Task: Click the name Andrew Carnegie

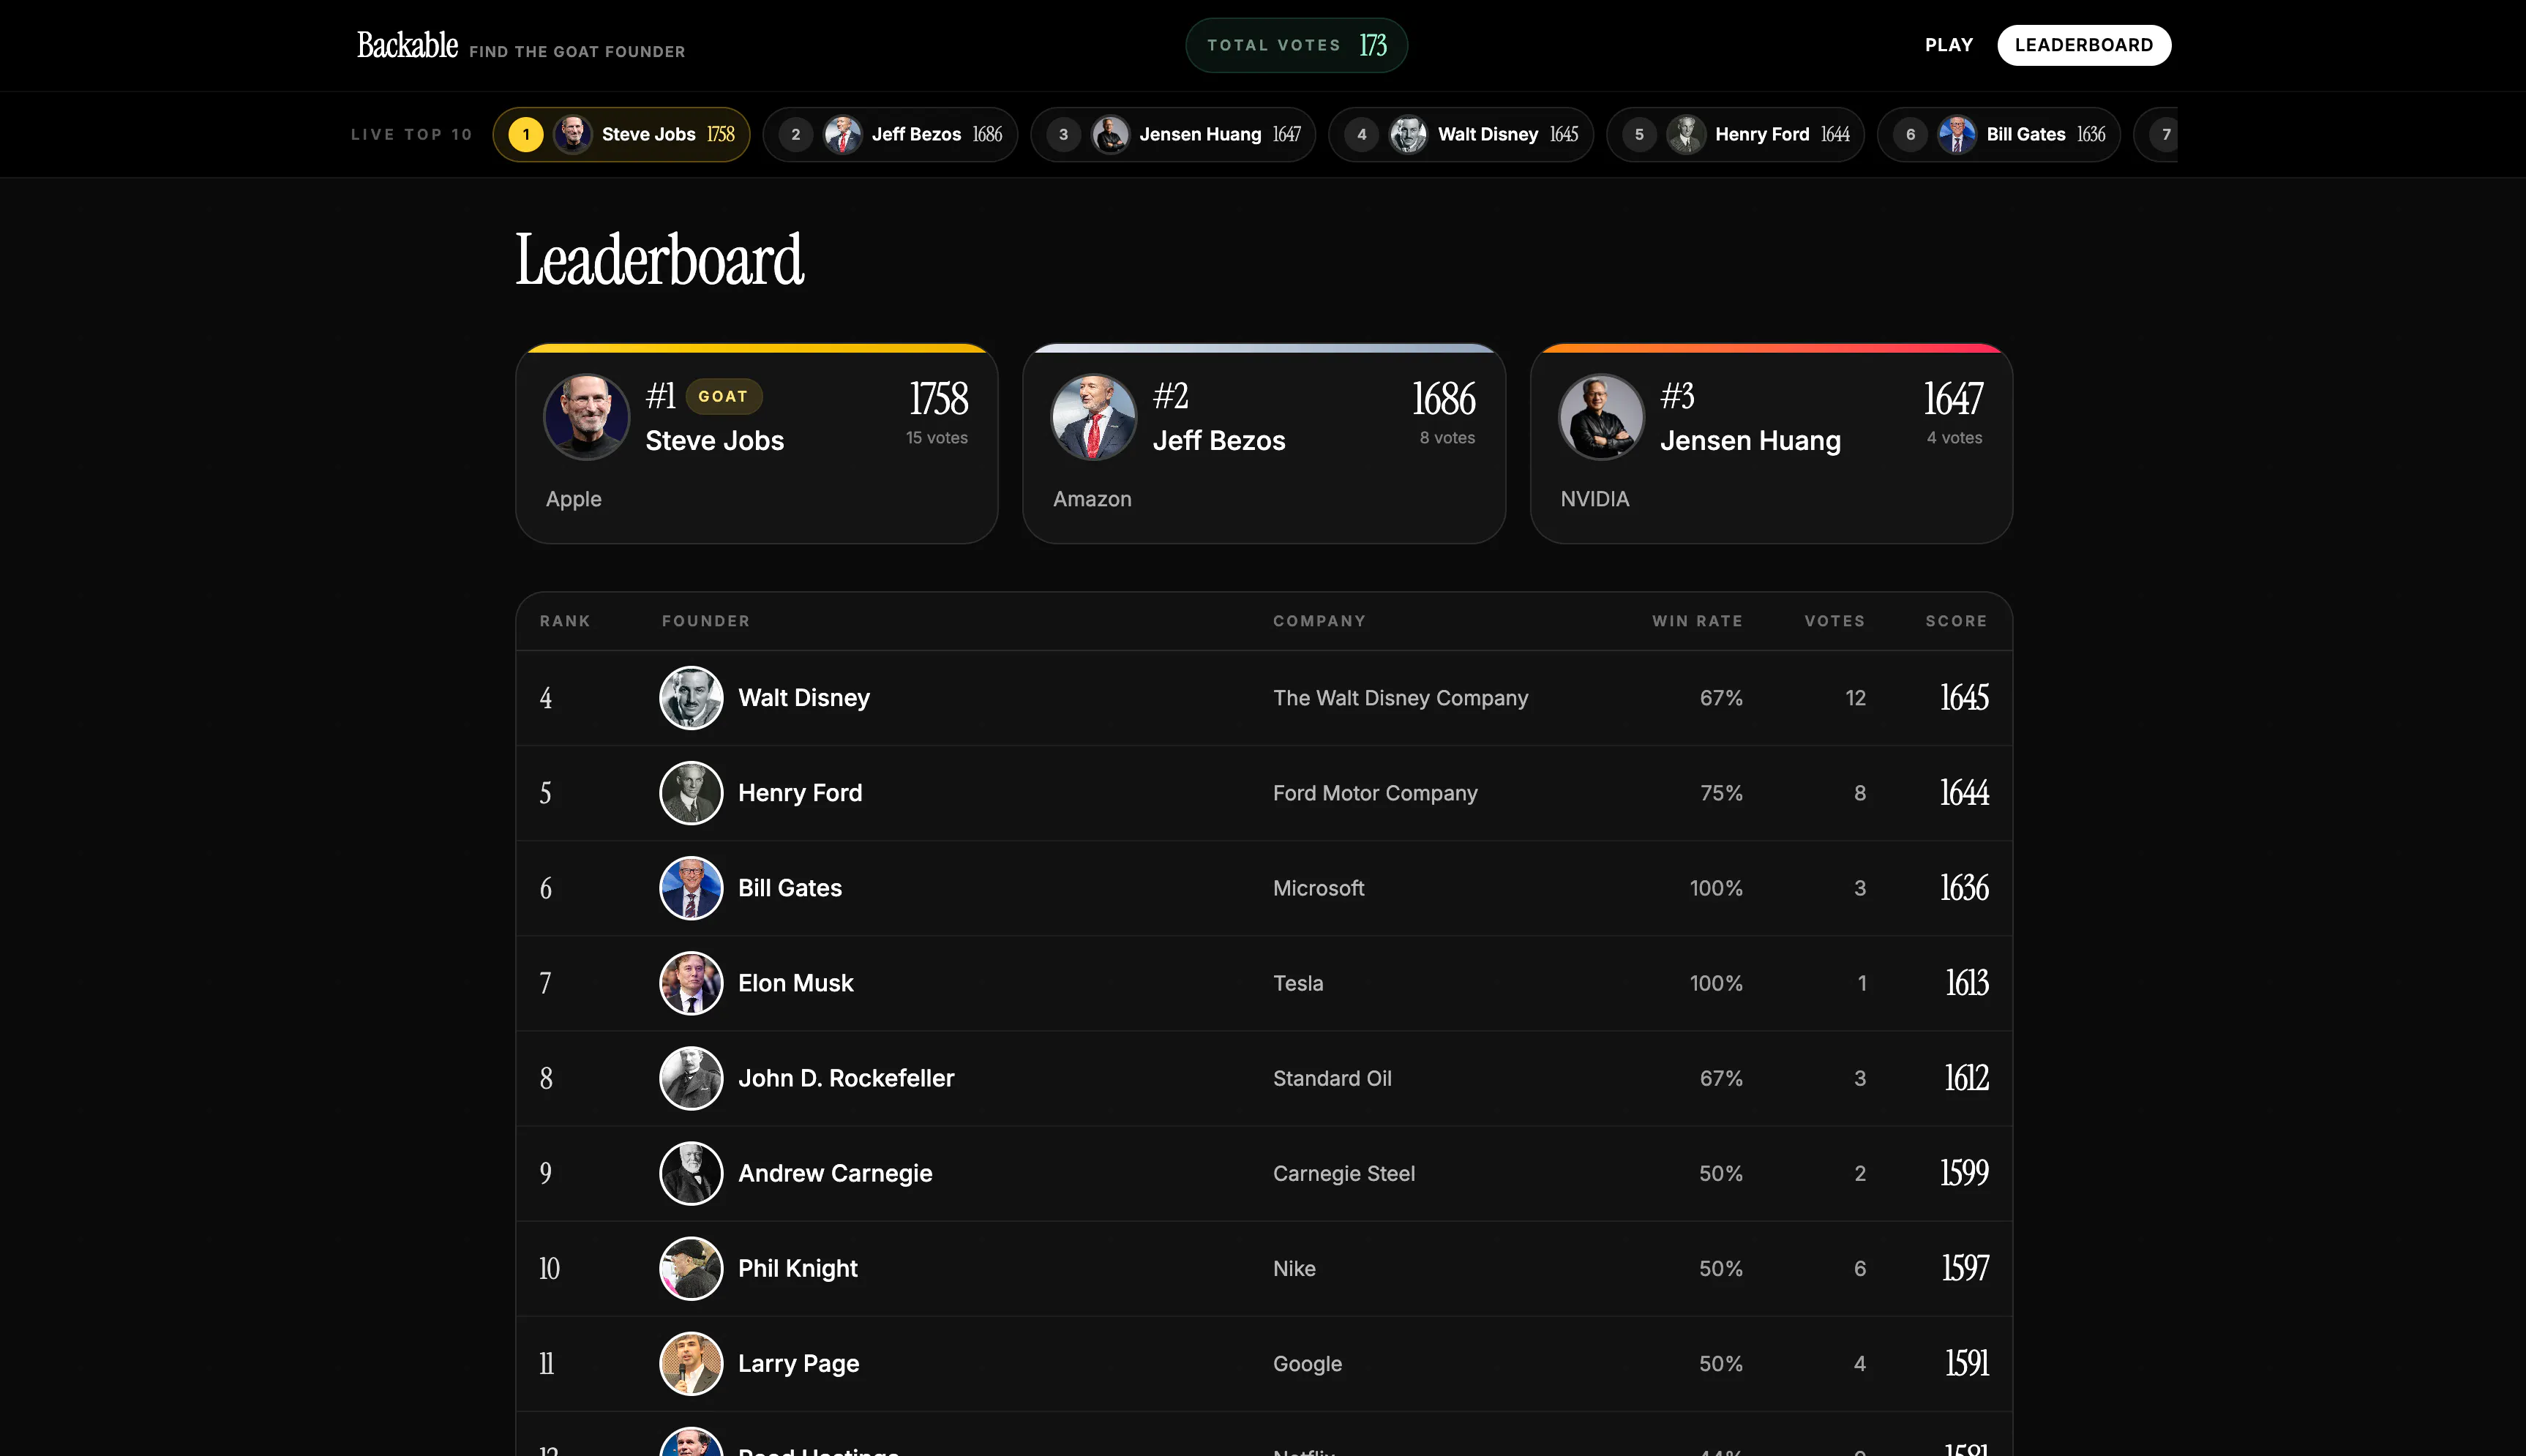Action: [835, 1173]
